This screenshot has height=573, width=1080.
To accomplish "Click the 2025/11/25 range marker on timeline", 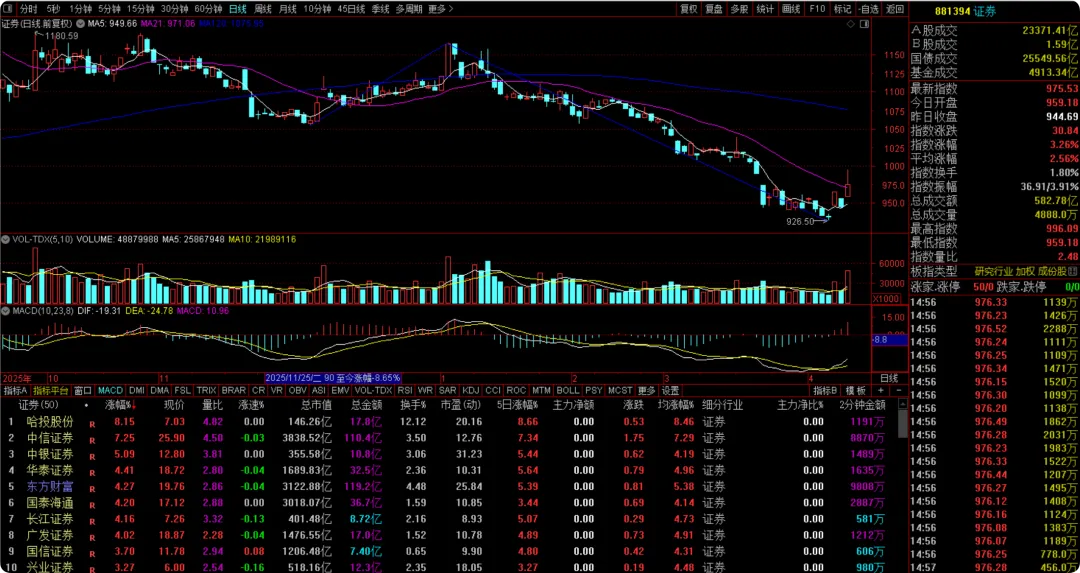I will [333, 378].
